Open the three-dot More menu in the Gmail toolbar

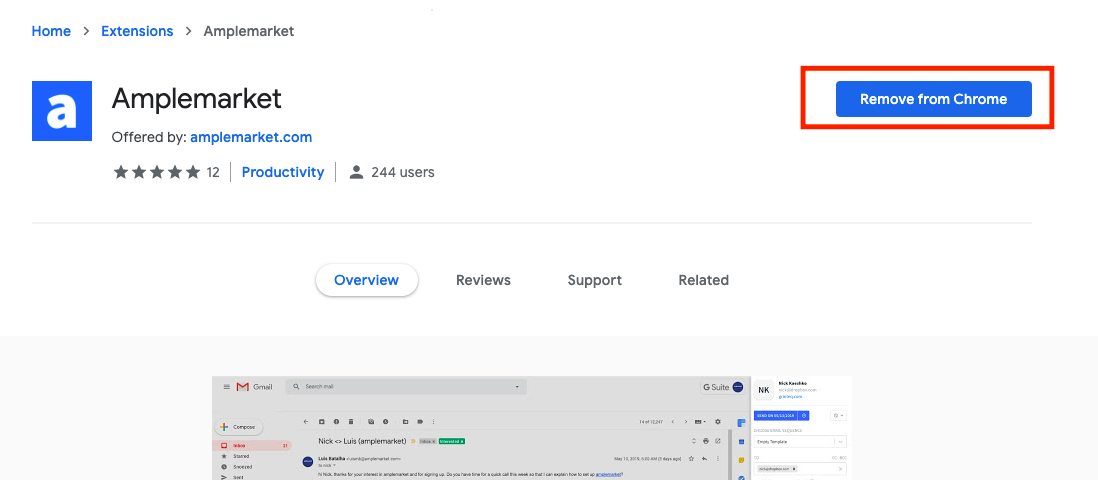pos(433,422)
